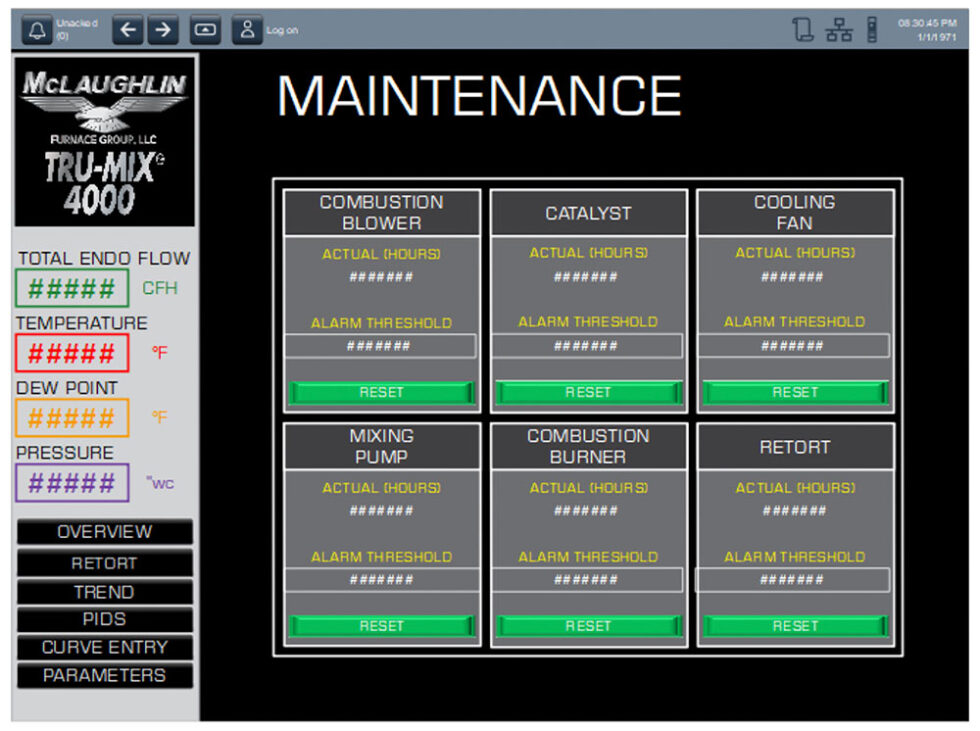Open the PIDS page

tap(105, 620)
